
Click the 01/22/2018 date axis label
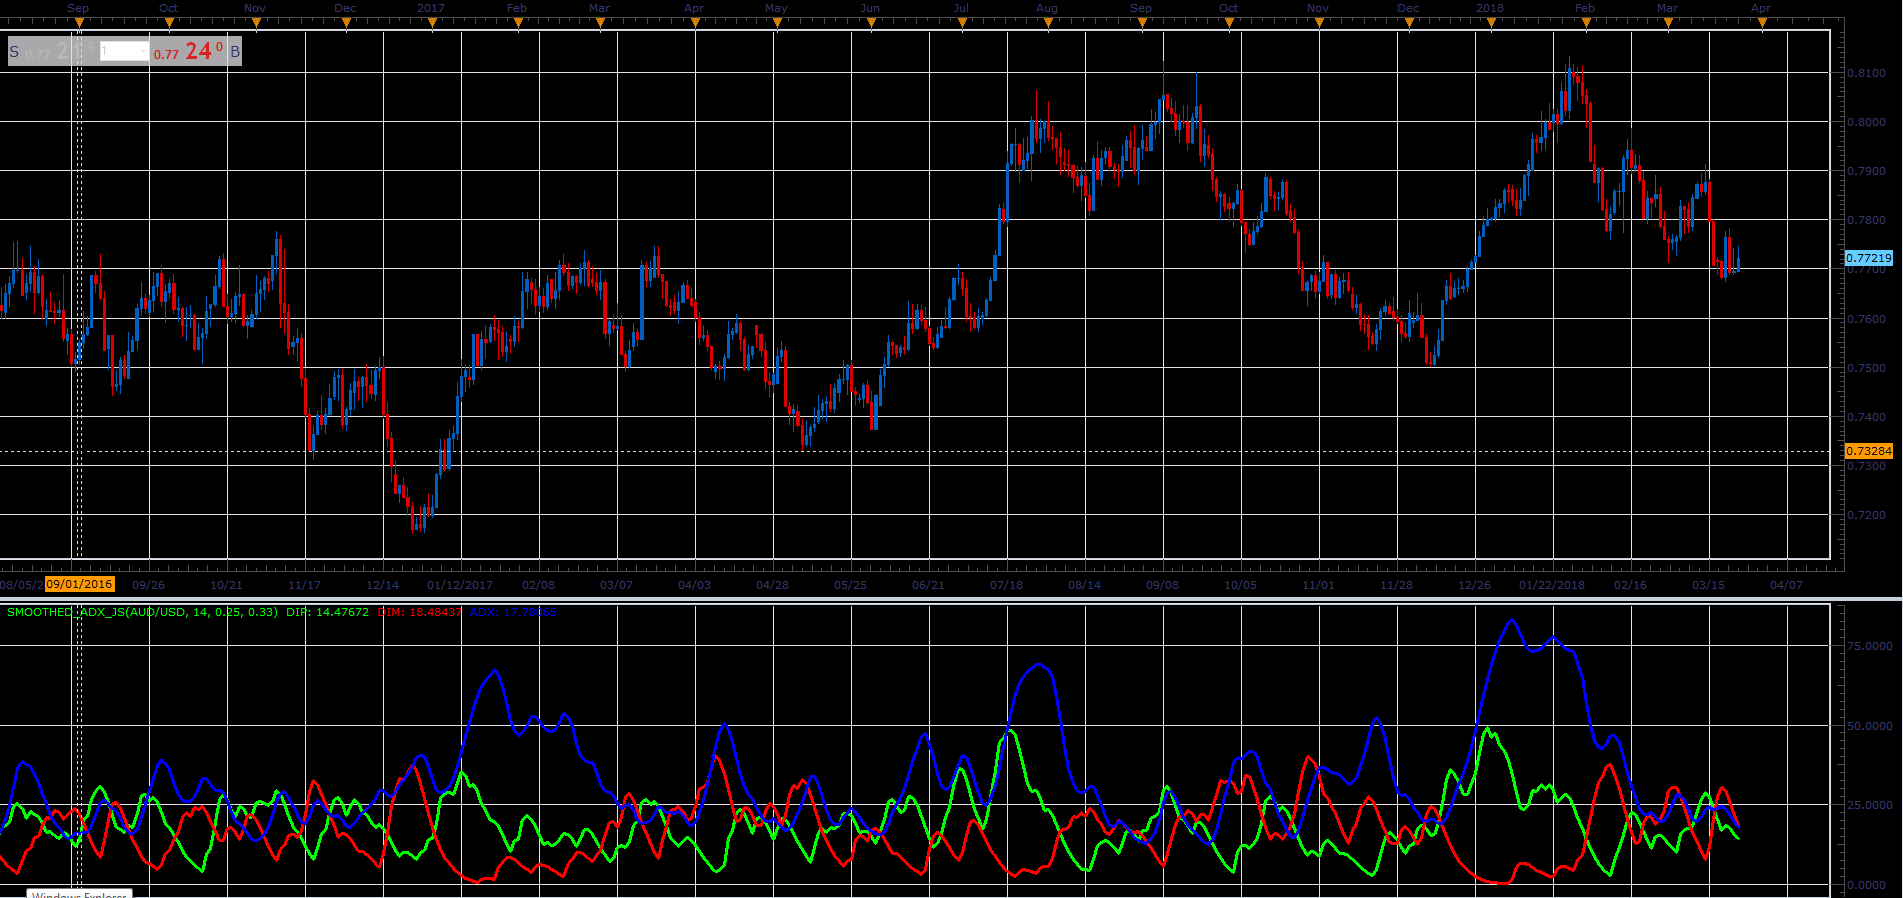tap(1552, 585)
